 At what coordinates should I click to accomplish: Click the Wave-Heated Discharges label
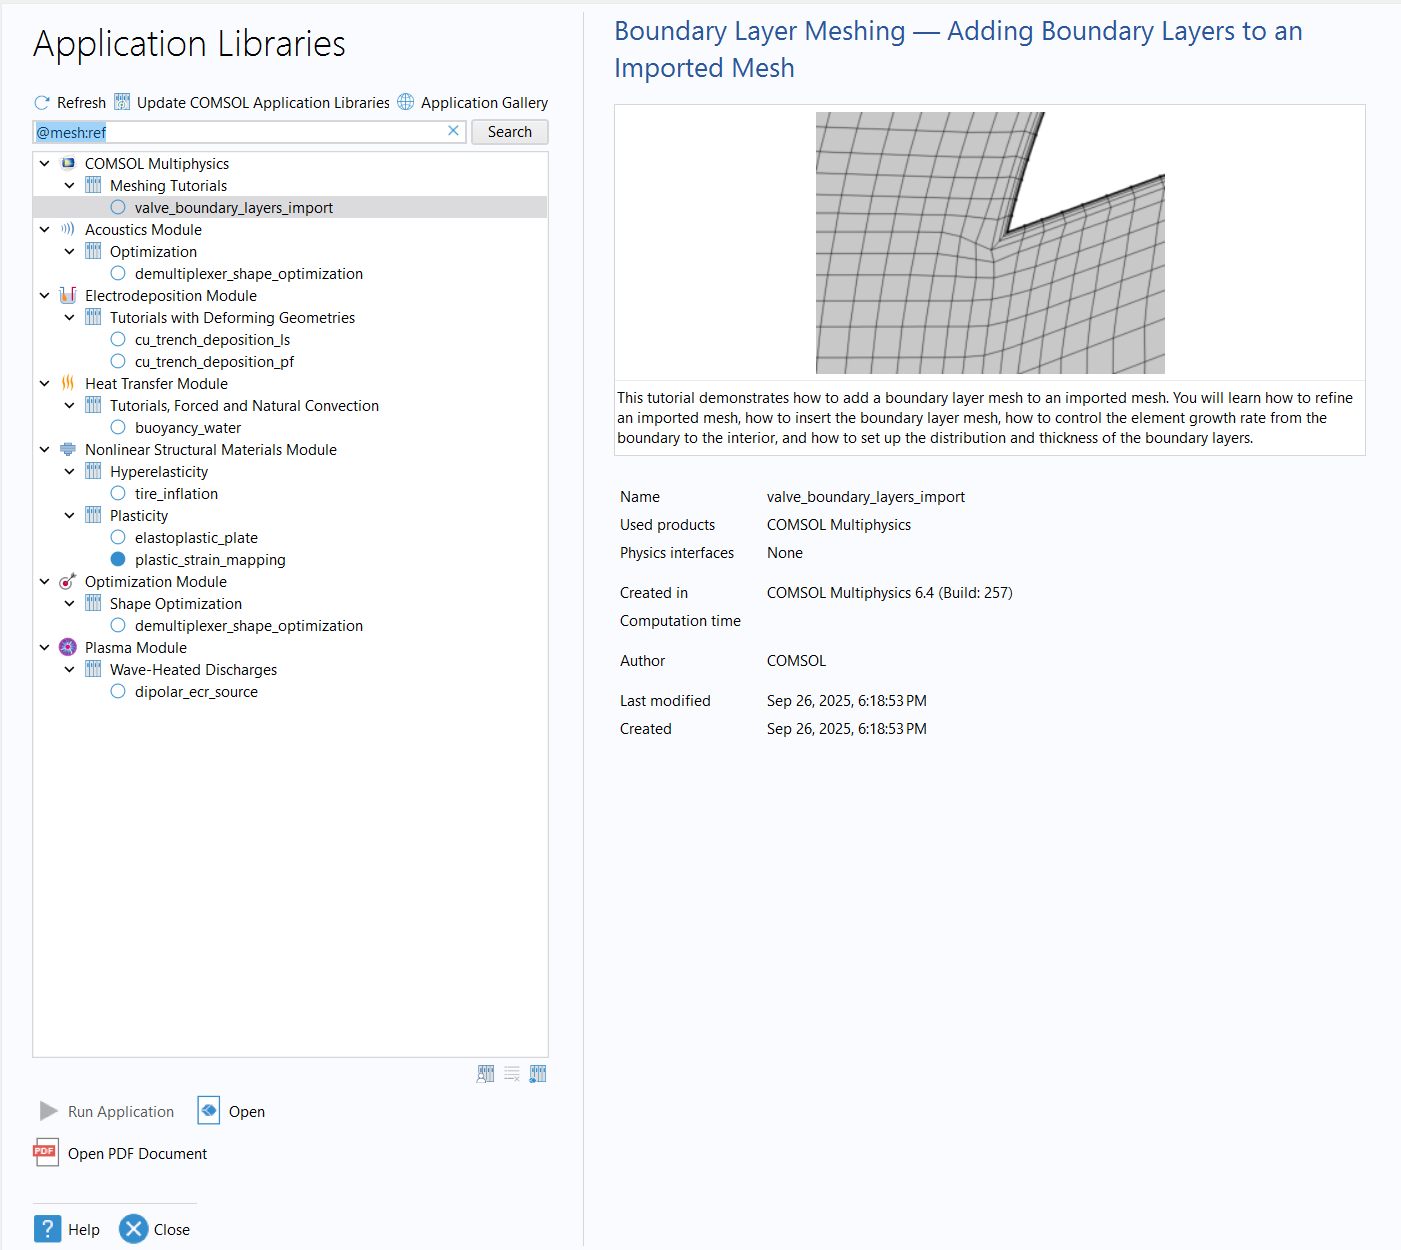tap(193, 669)
